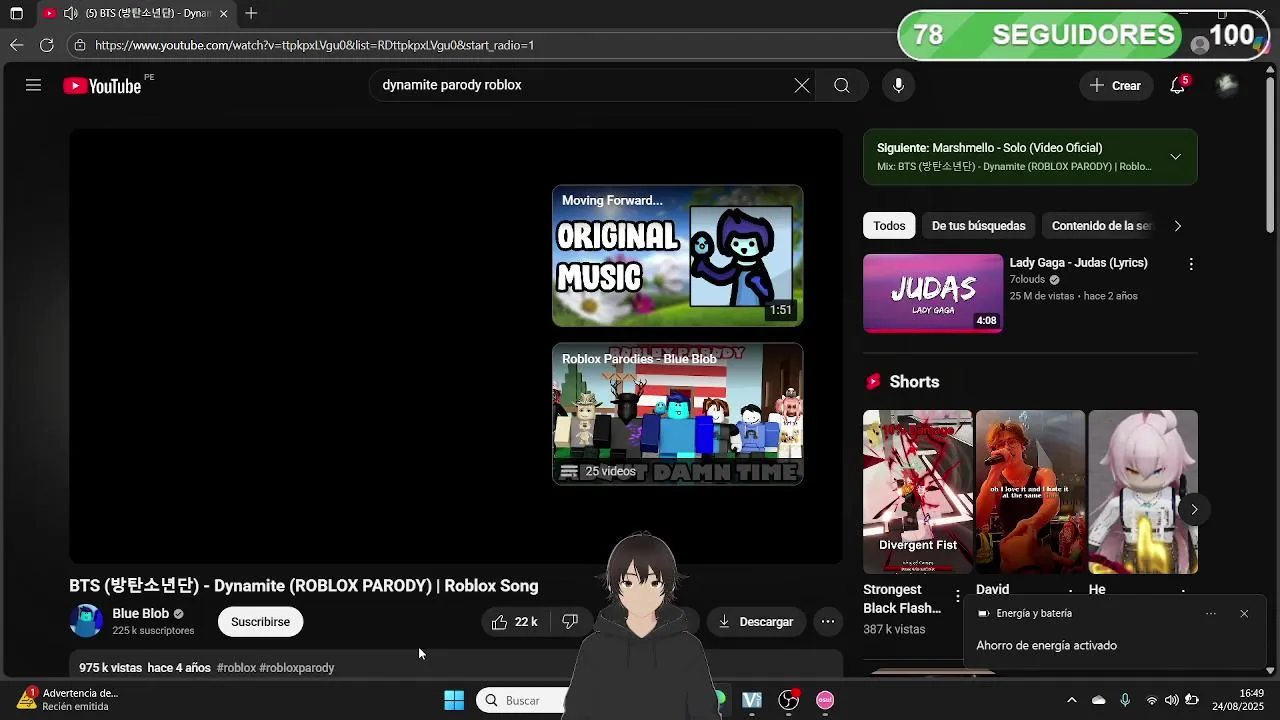Open a new browser tab

click(x=251, y=13)
